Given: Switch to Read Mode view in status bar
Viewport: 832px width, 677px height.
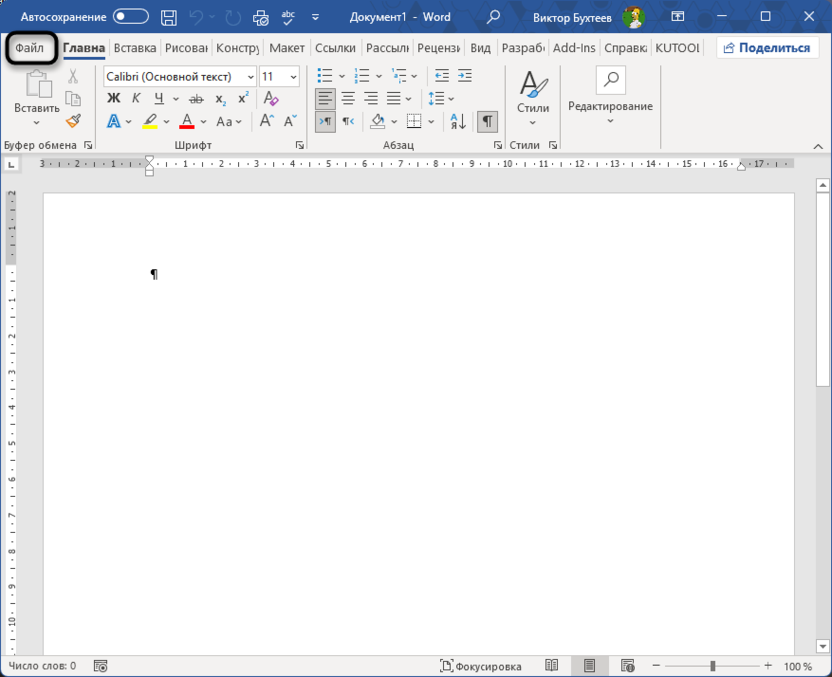Looking at the screenshot, I should coord(552,666).
